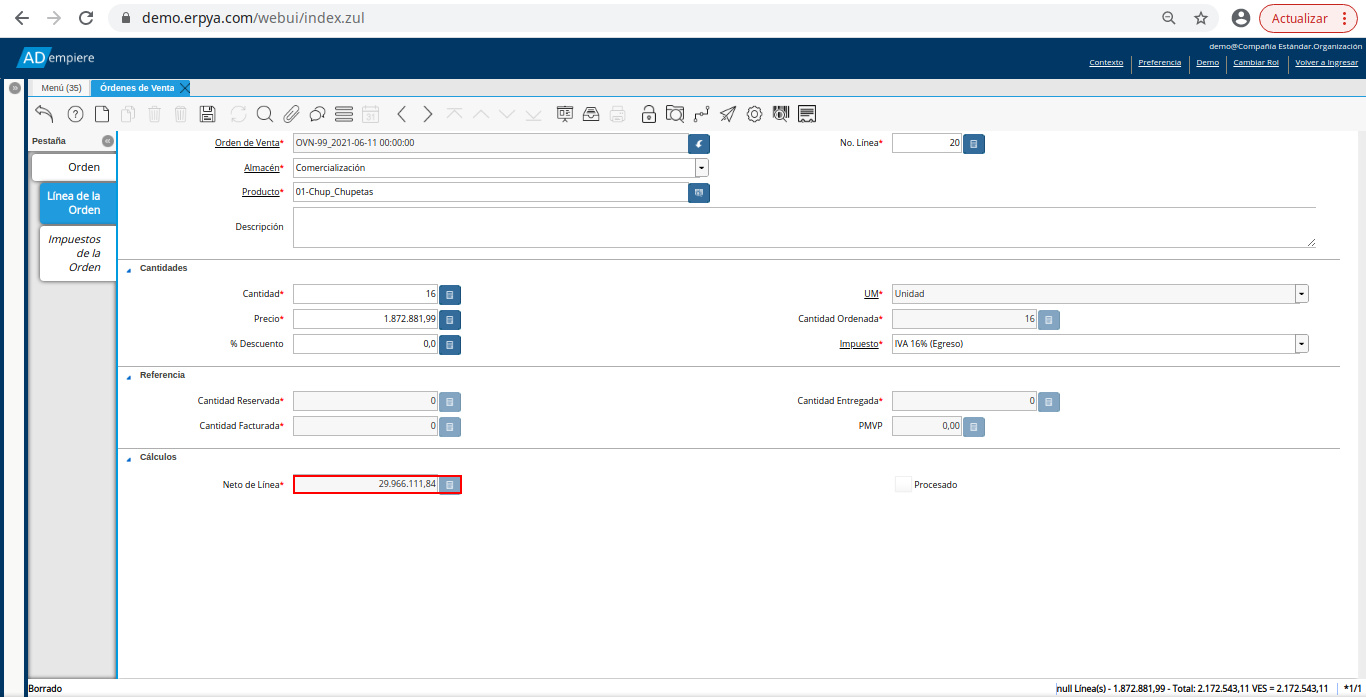Go to next record with the right chevron
This screenshot has width=1366, height=697.
(x=428, y=114)
